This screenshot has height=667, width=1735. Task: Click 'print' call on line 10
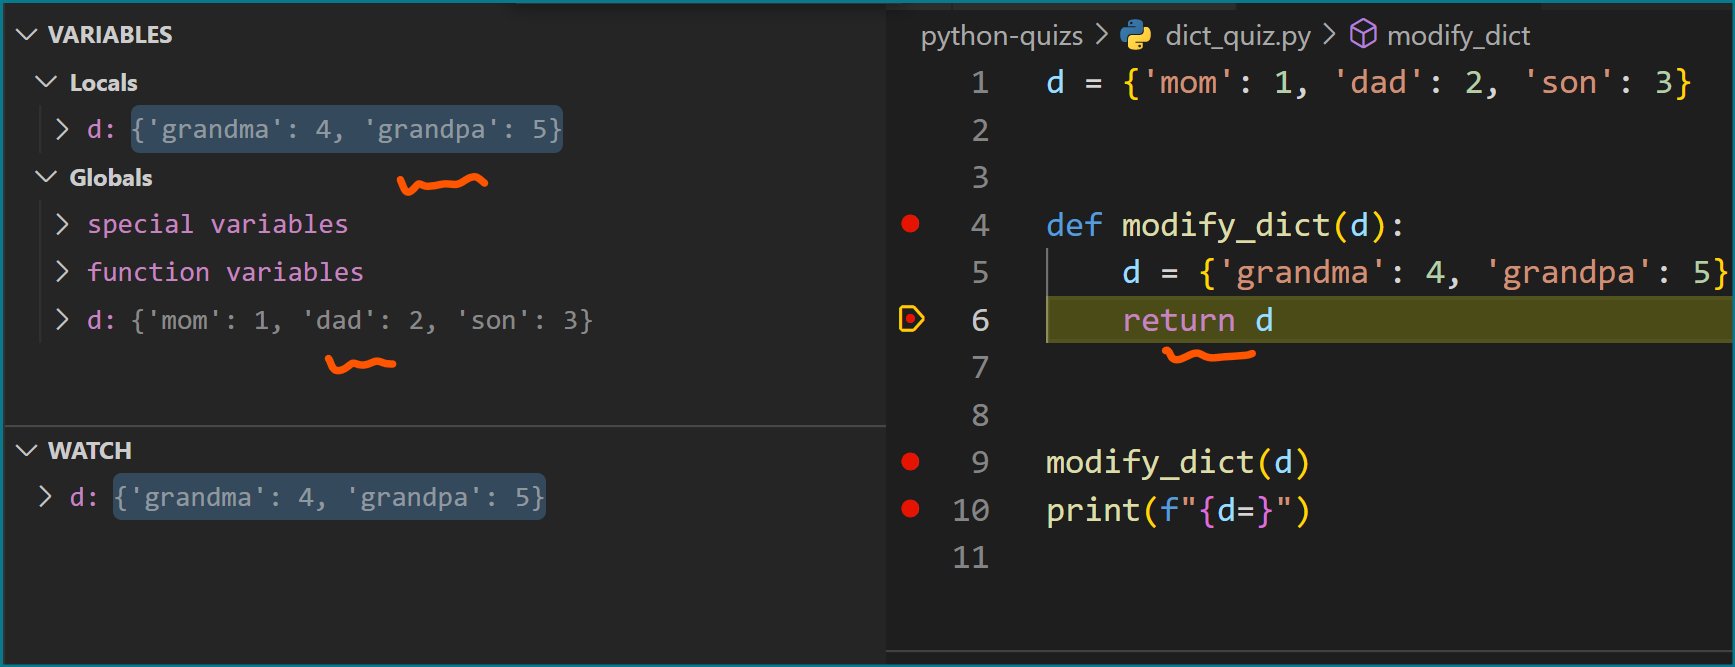(1093, 510)
